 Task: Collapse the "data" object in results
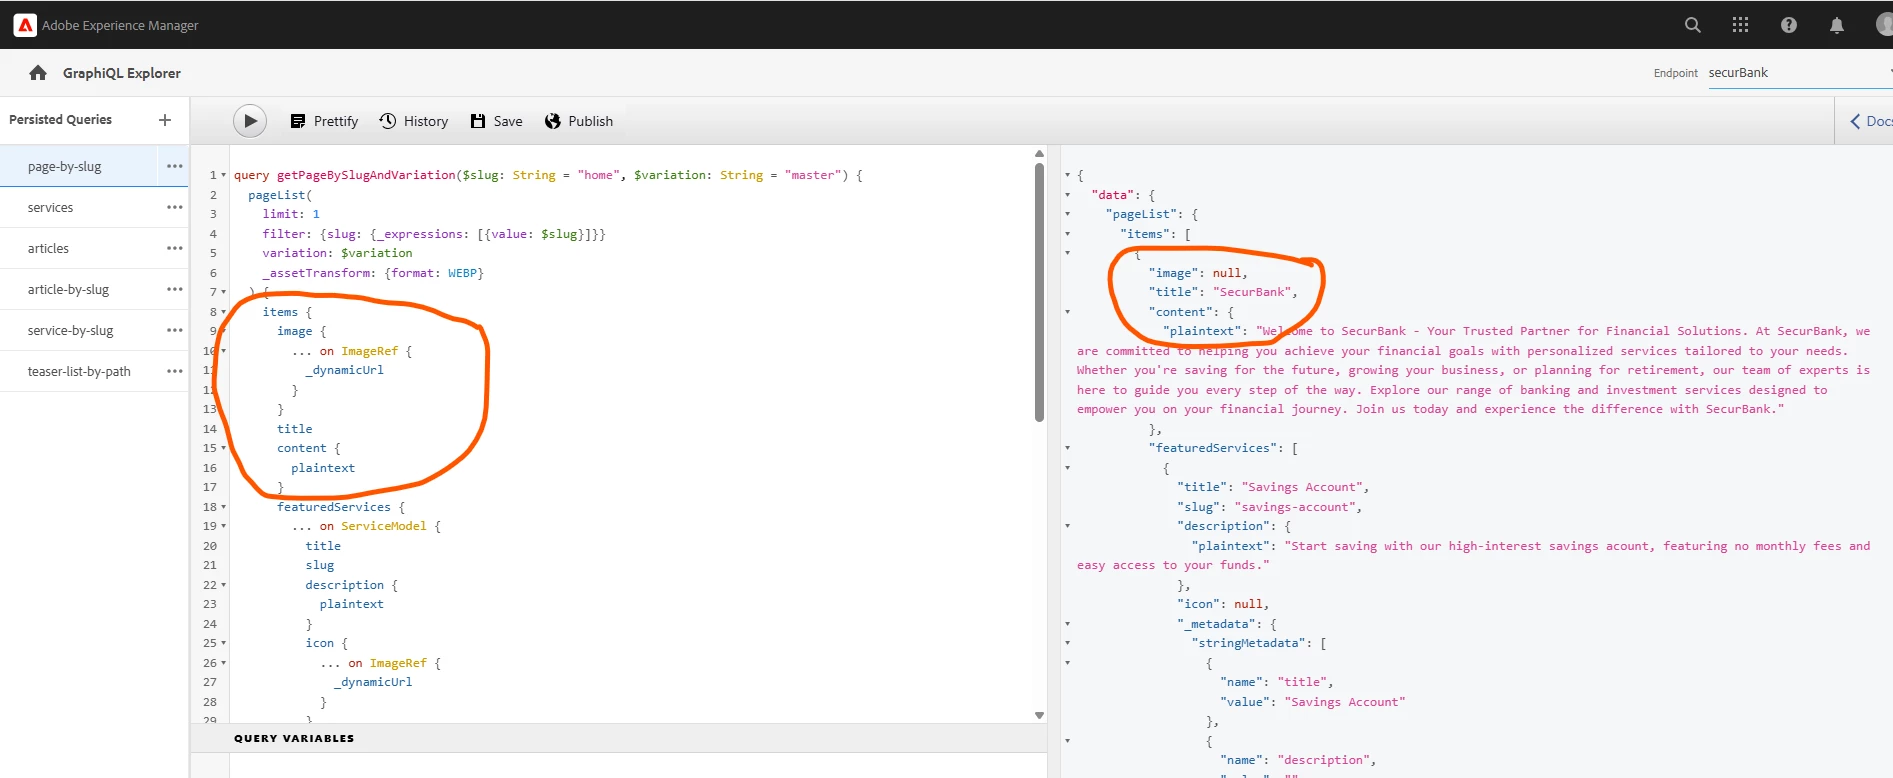(x=1068, y=195)
